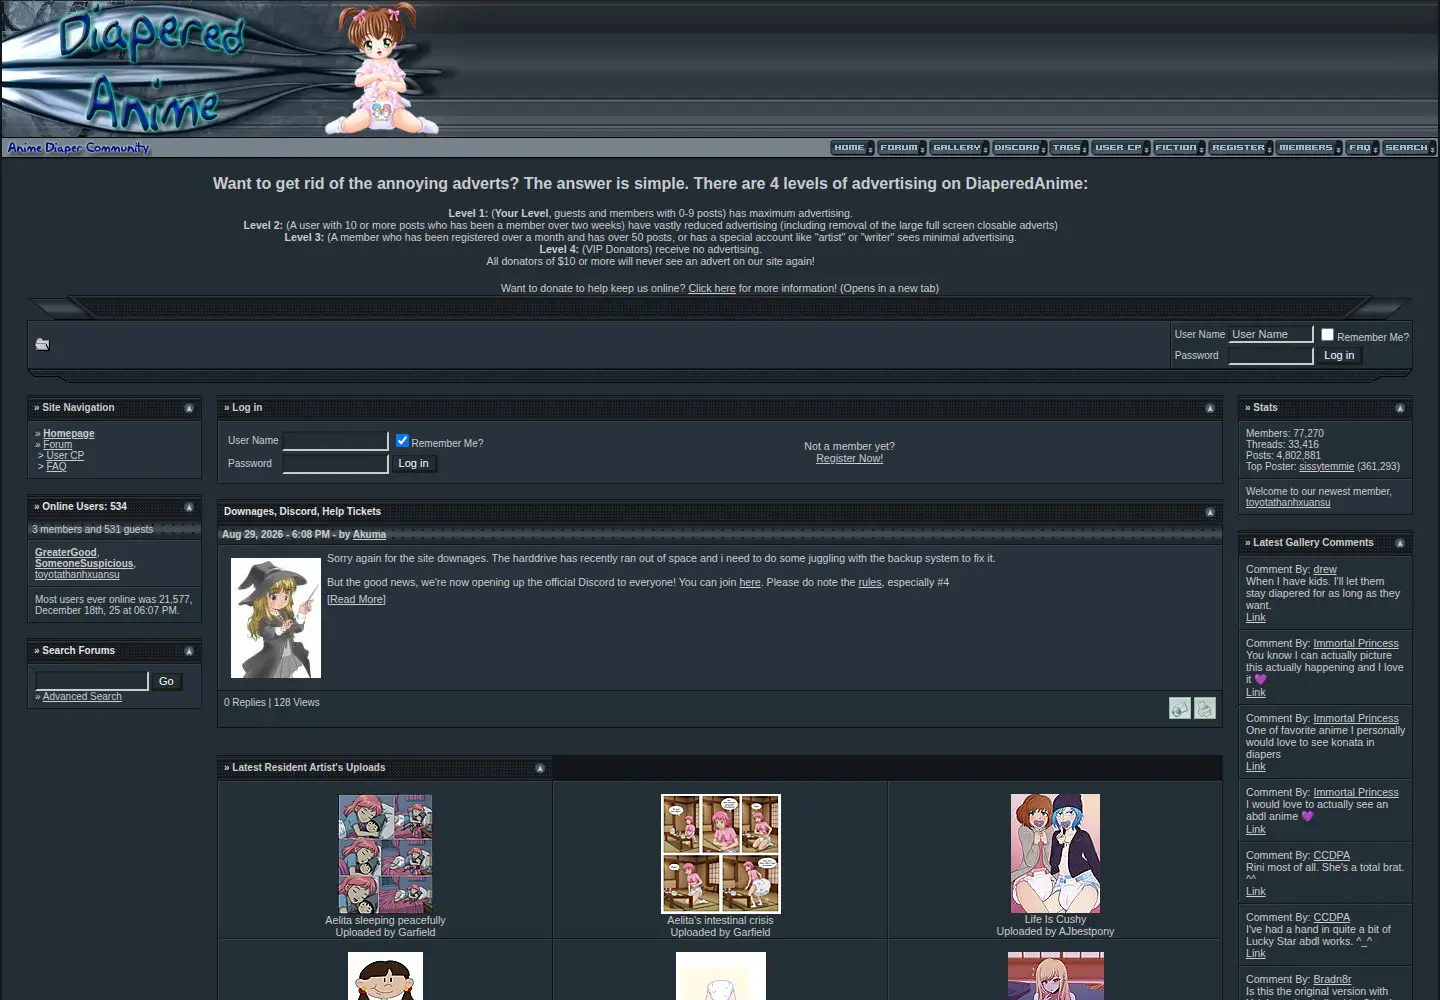1440x1000 pixels.
Task: Collapse the Latest Gallery Comments panel
Action: [1400, 543]
